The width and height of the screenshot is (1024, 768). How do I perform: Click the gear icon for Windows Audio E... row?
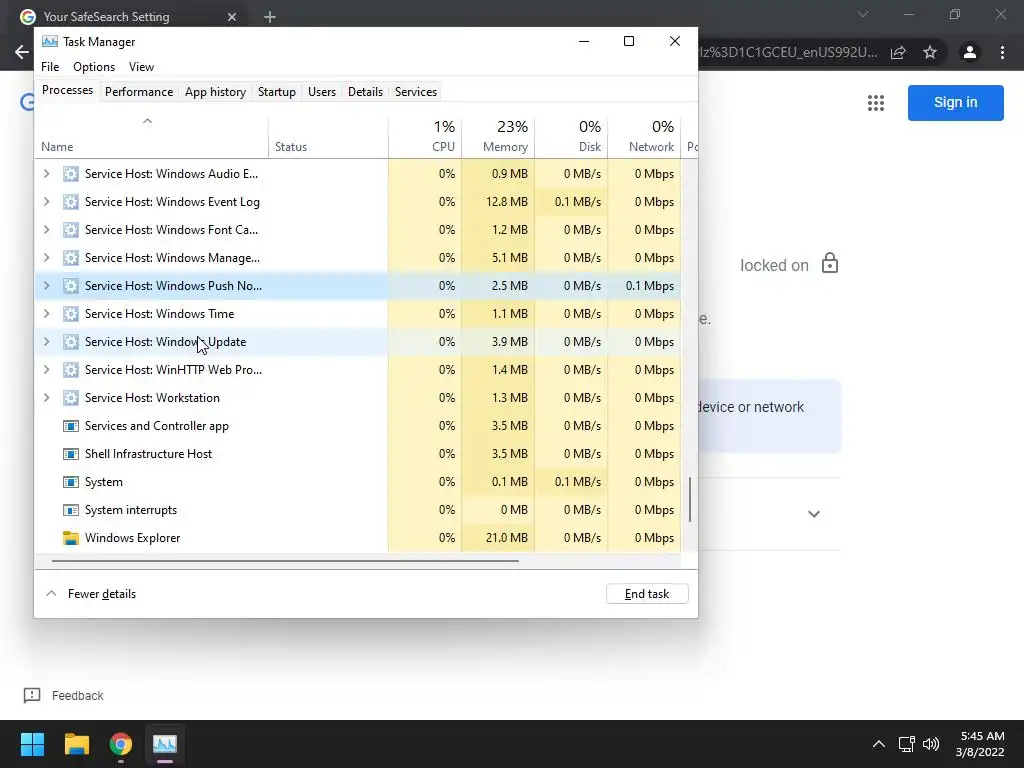[x=71, y=174]
